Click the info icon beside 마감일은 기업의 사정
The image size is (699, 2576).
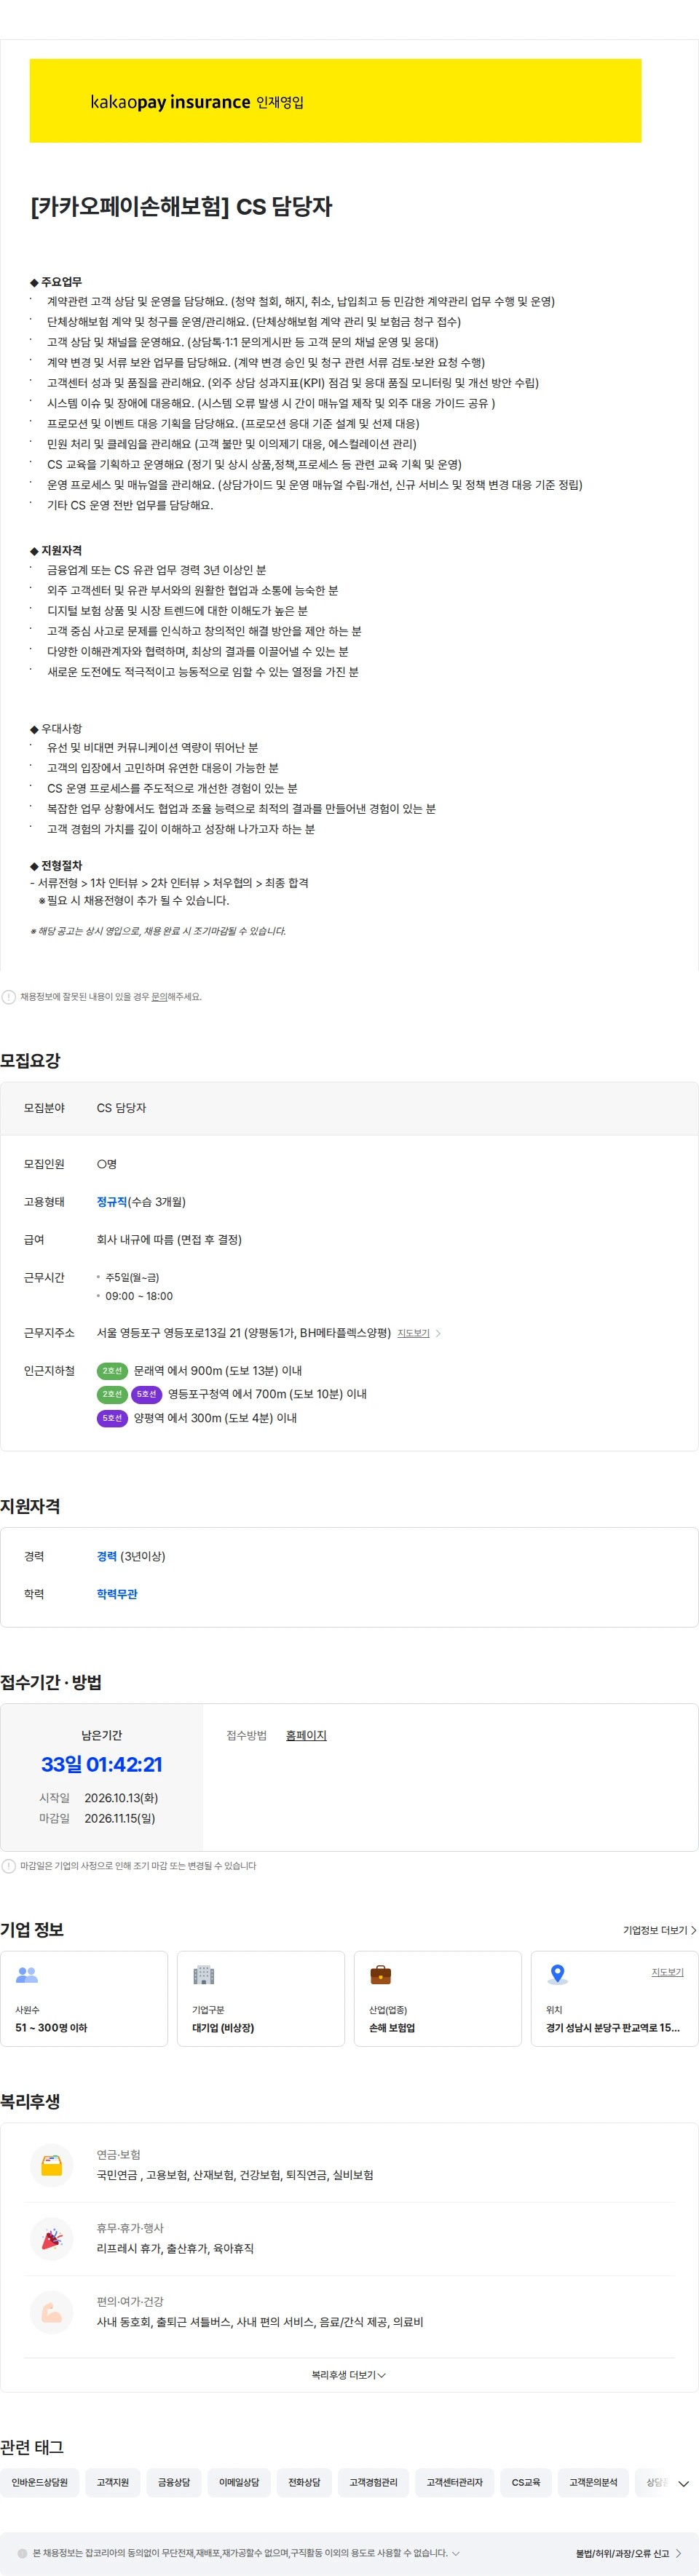9,1866
